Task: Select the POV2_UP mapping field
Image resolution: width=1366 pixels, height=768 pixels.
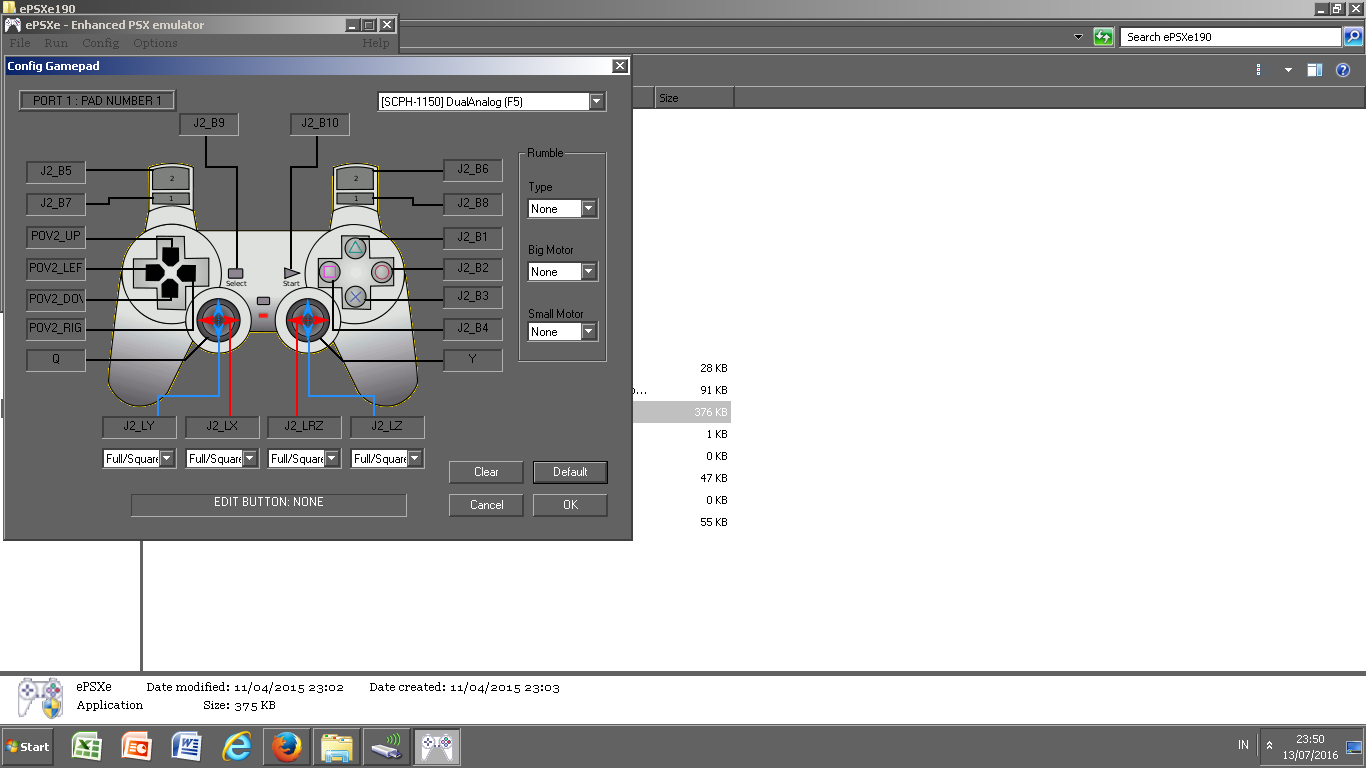Action: pos(56,237)
